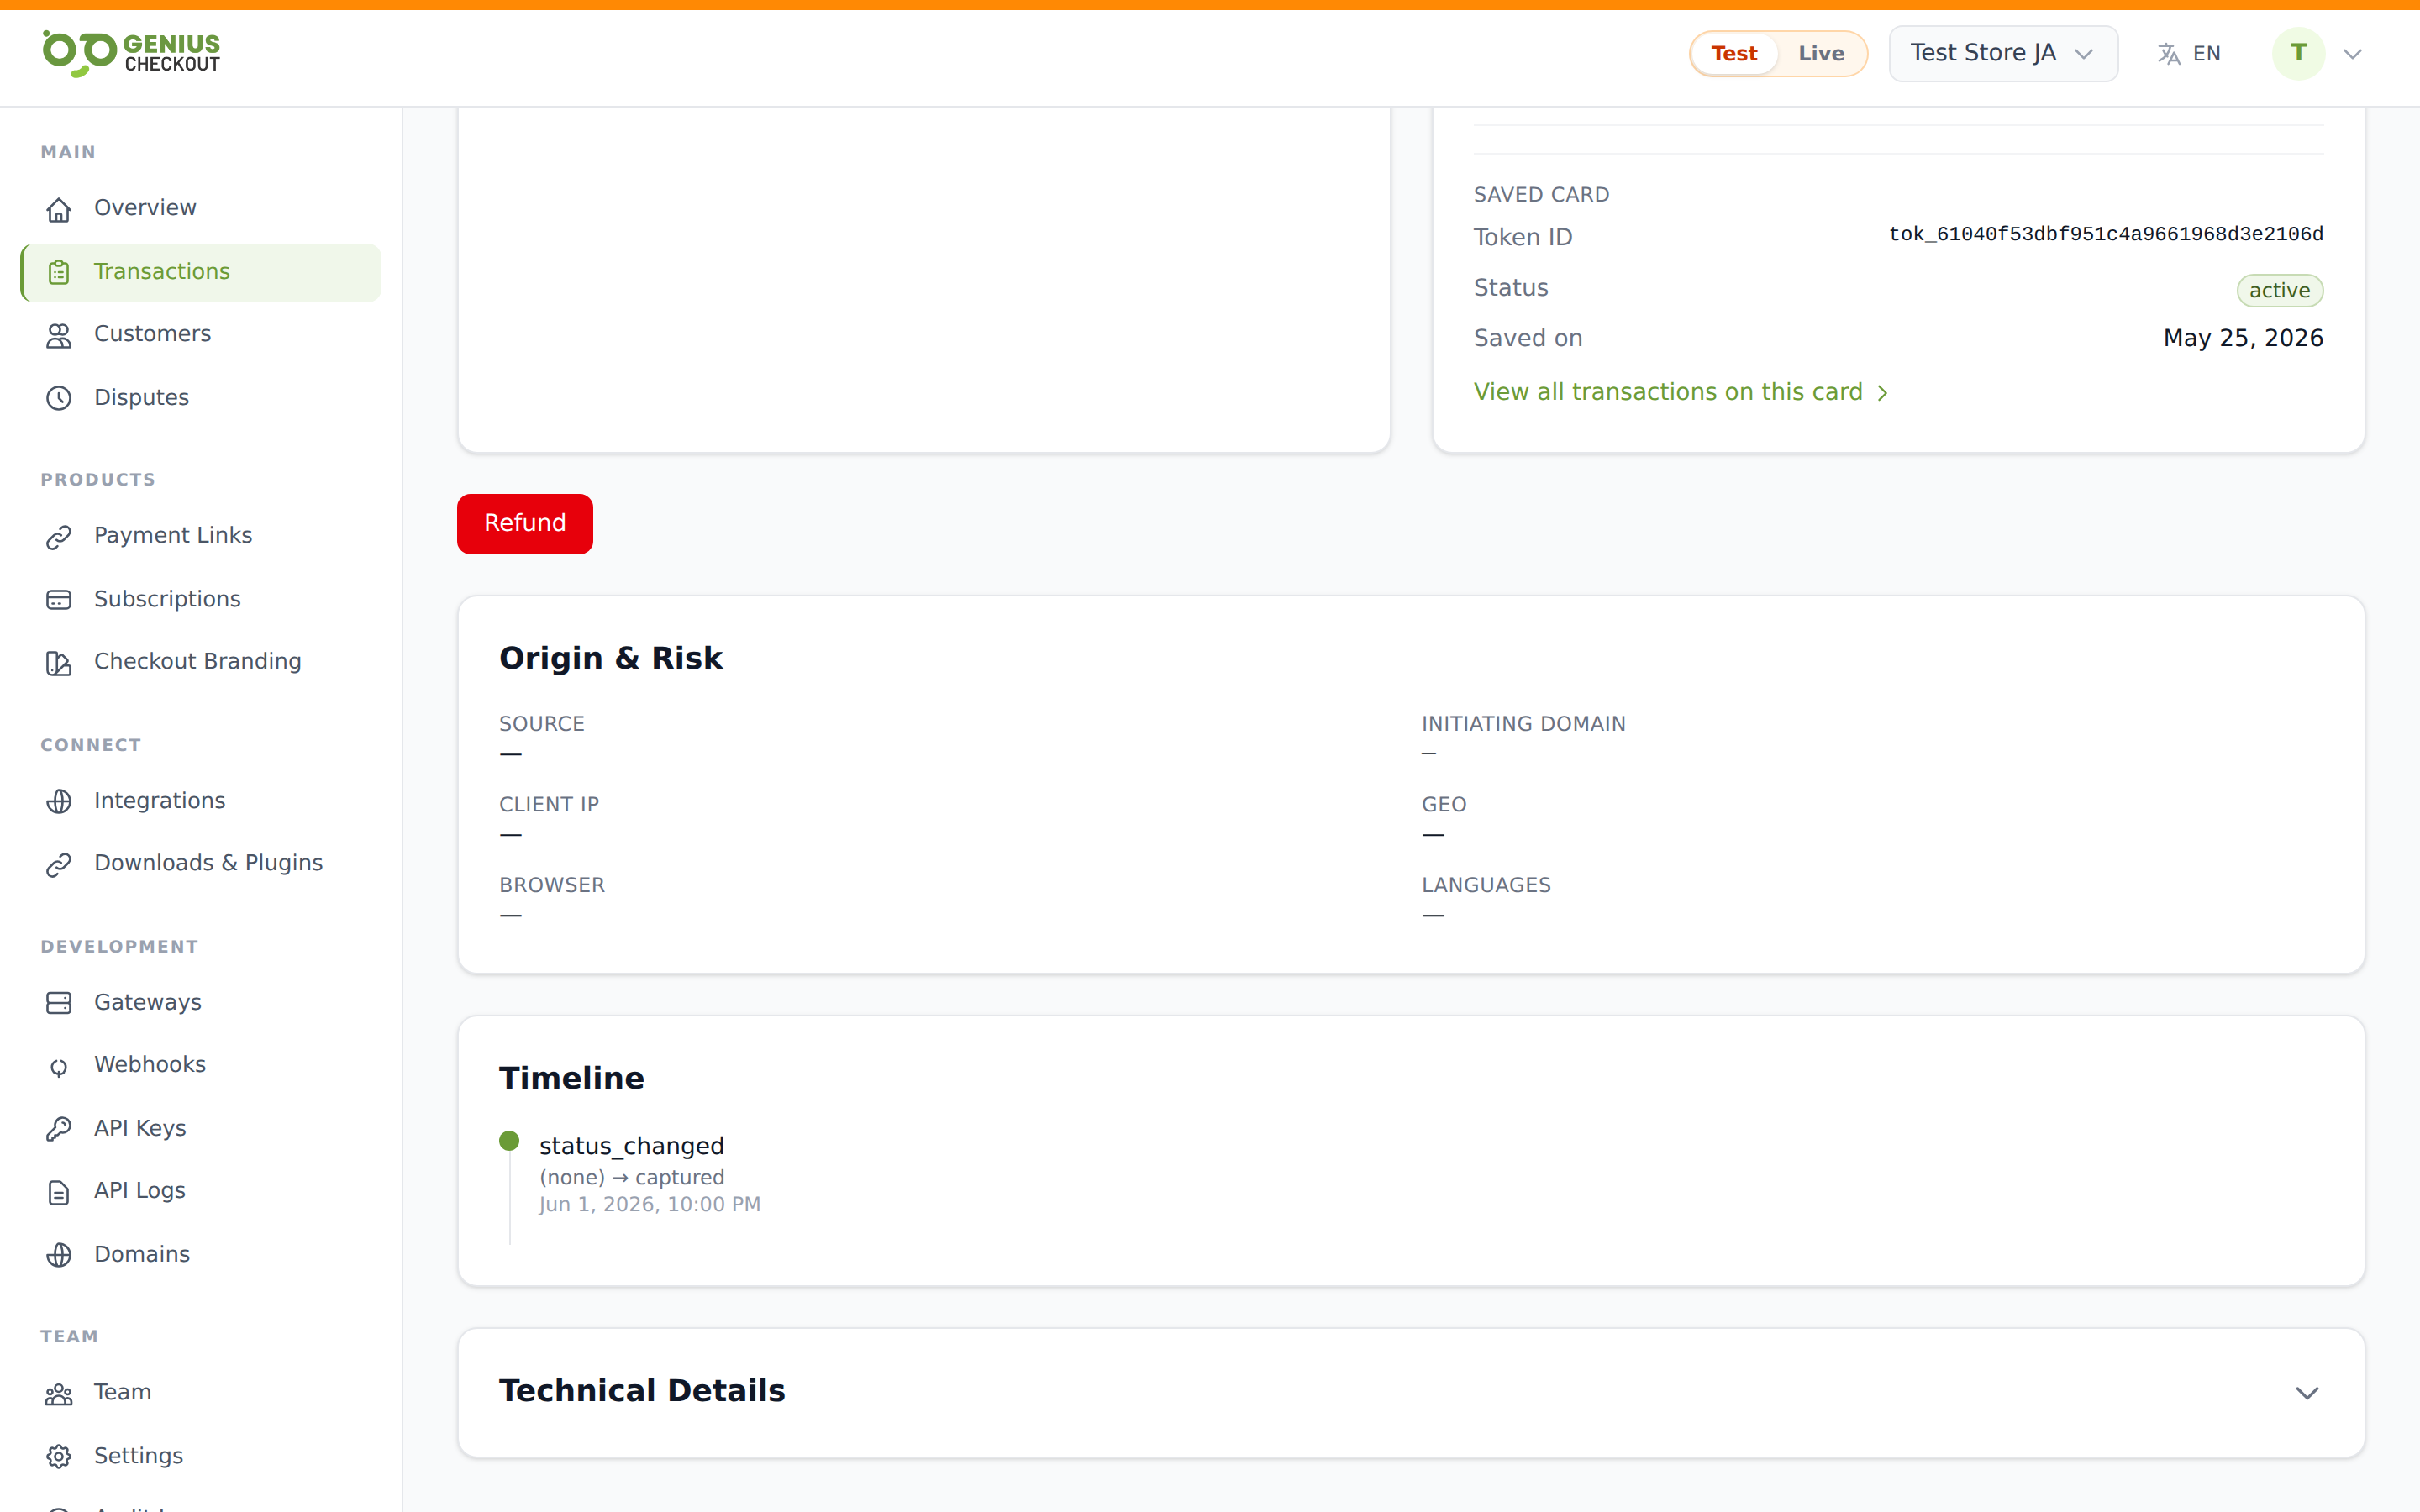The image size is (2420, 1512).
Task: Click the Team group icon
Action: point(59,1394)
